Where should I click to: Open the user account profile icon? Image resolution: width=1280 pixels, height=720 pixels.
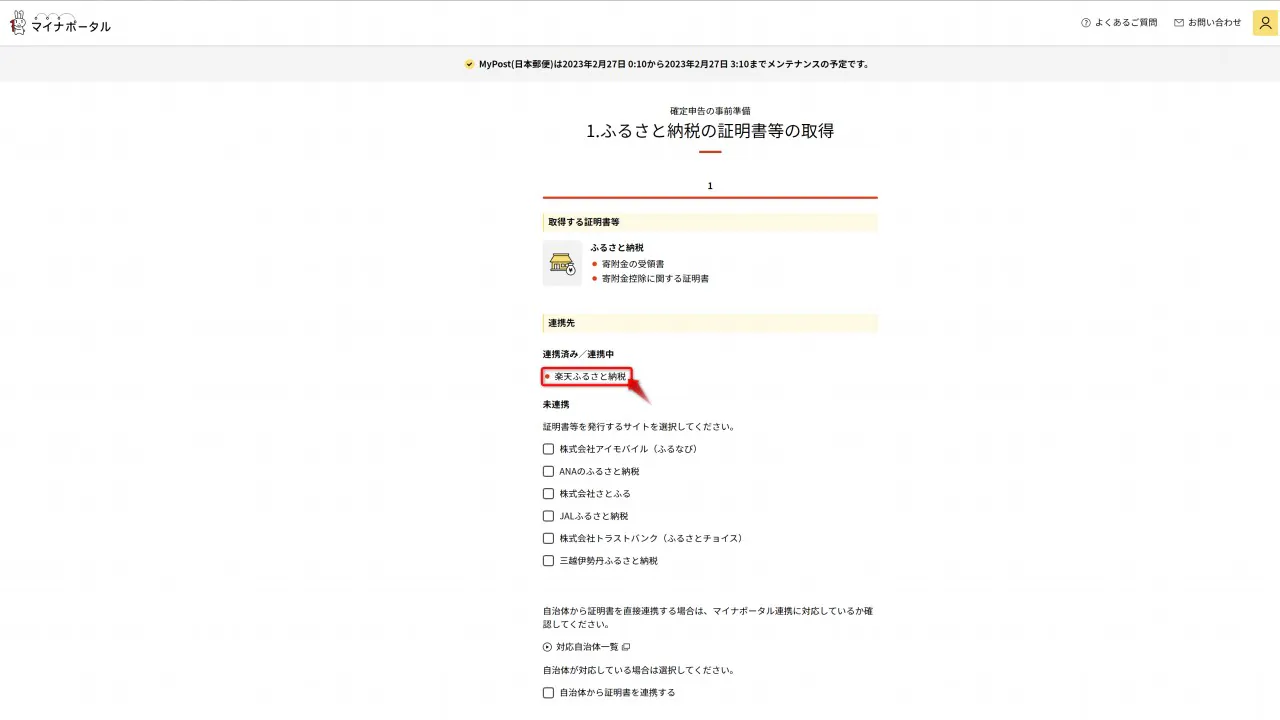(1265, 23)
